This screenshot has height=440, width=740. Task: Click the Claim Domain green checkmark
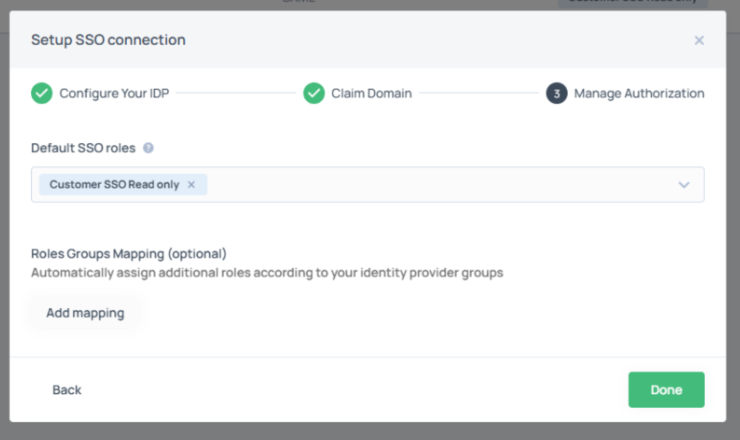(314, 93)
